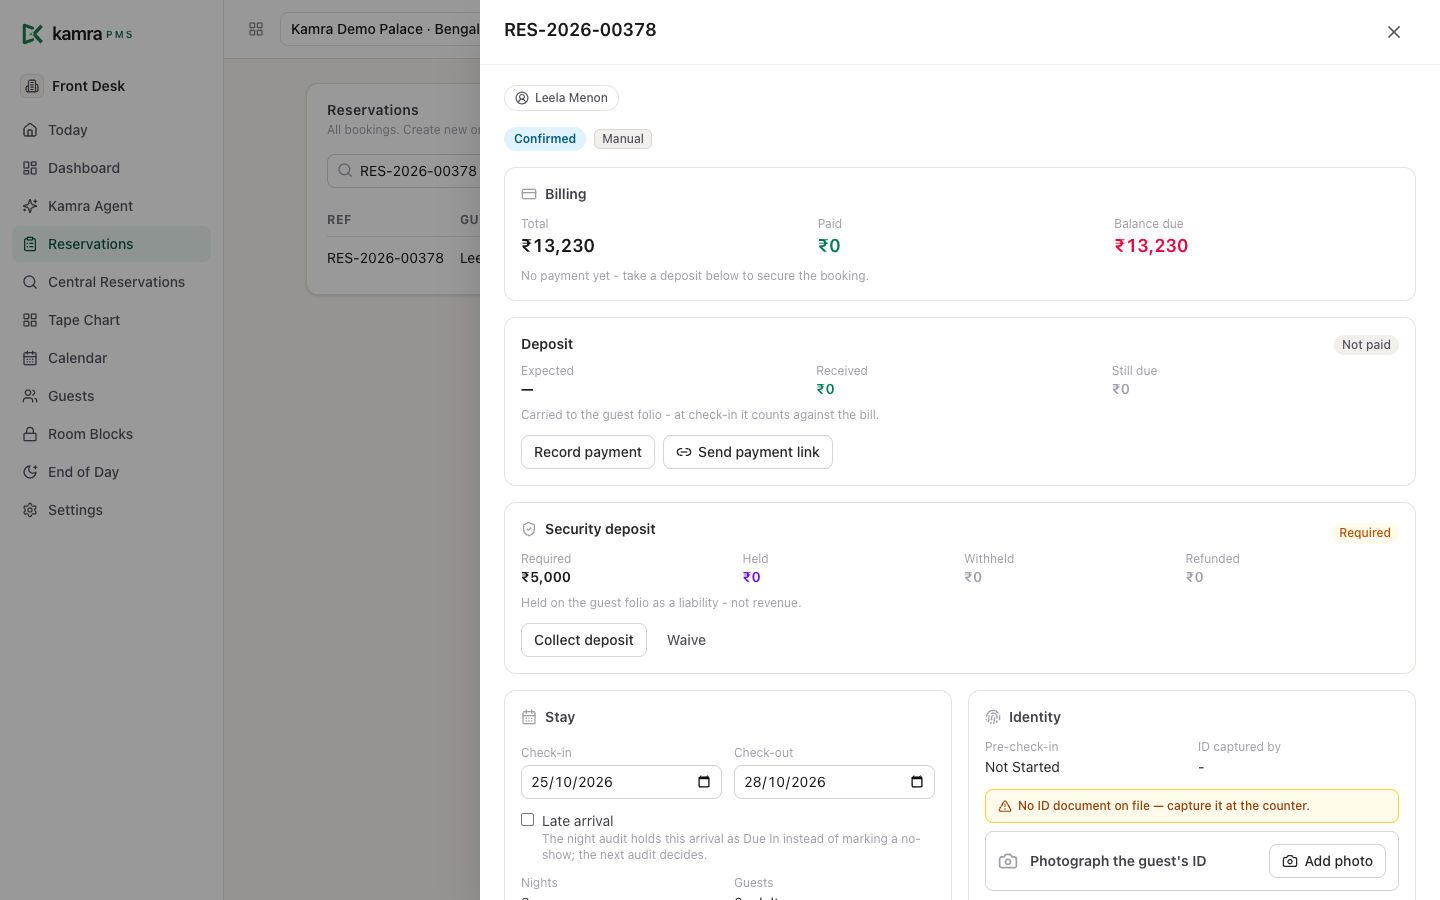Click the Front Desk building icon

(x=32, y=86)
